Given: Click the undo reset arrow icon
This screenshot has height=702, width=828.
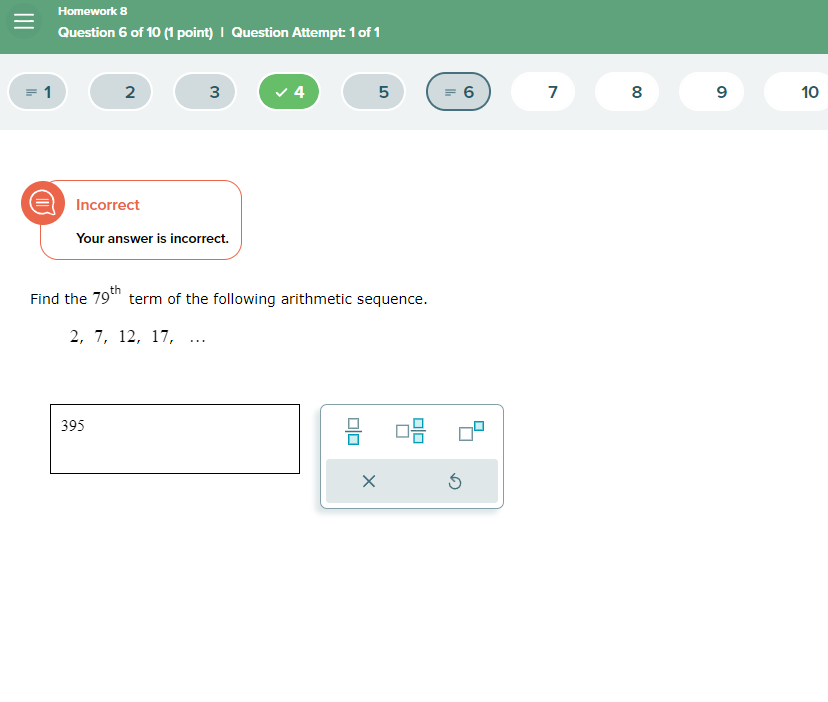Looking at the screenshot, I should 456,481.
